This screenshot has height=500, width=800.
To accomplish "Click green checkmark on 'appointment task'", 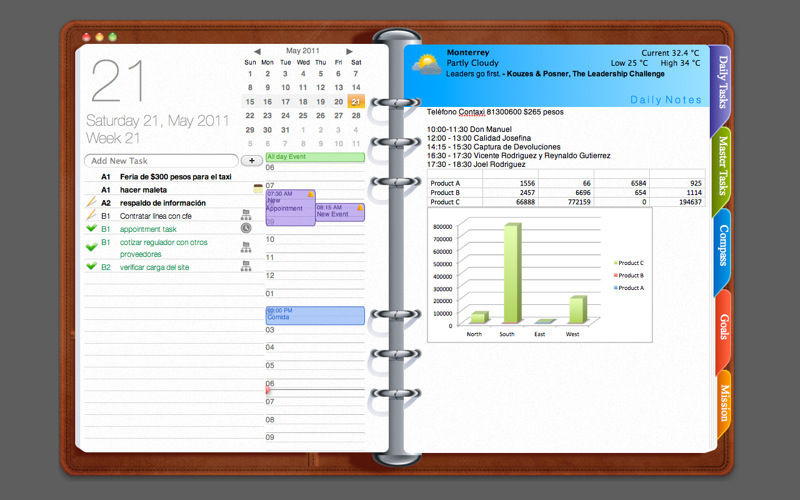I will [x=91, y=228].
